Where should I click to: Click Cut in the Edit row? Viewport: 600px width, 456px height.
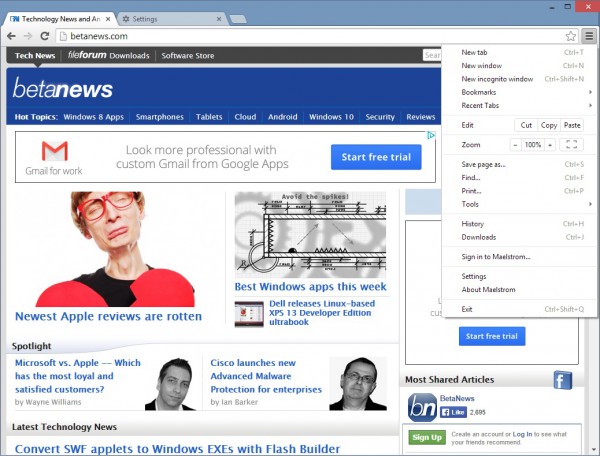526,125
